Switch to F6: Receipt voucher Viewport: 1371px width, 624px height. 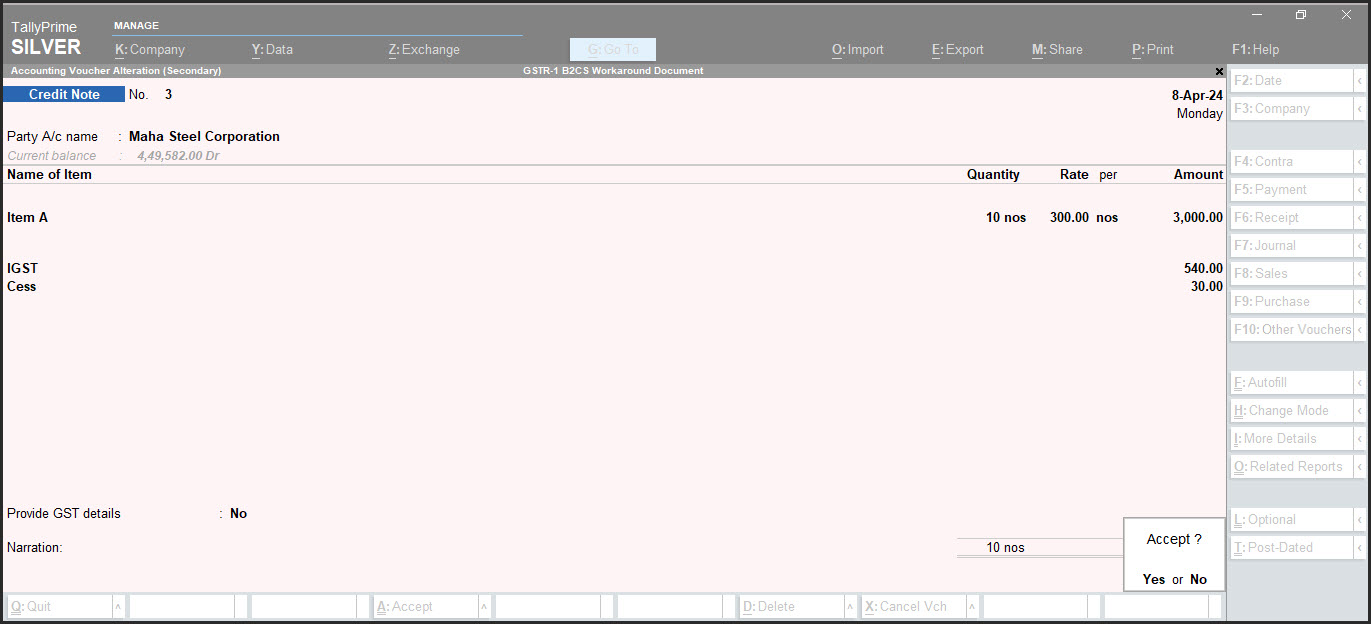[1292, 217]
